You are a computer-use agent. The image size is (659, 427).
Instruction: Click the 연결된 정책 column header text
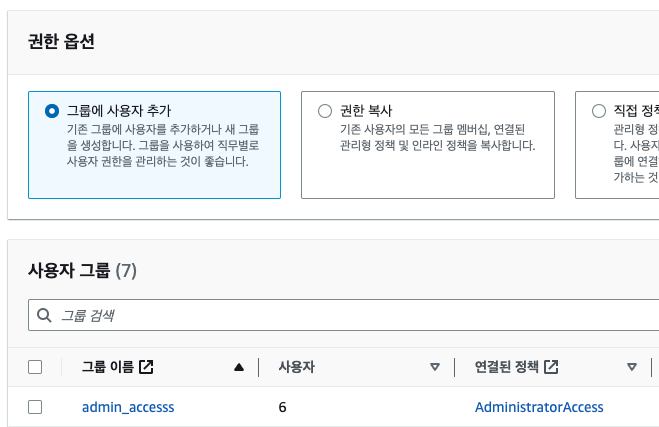click(x=506, y=367)
